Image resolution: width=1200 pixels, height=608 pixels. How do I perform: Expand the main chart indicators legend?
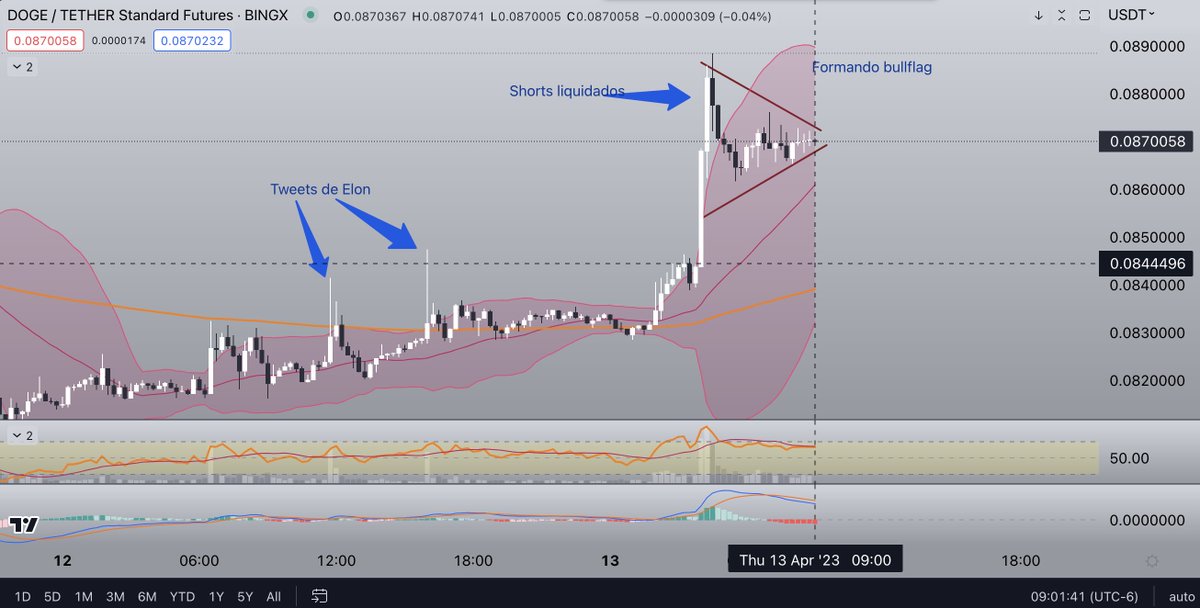click(x=21, y=67)
